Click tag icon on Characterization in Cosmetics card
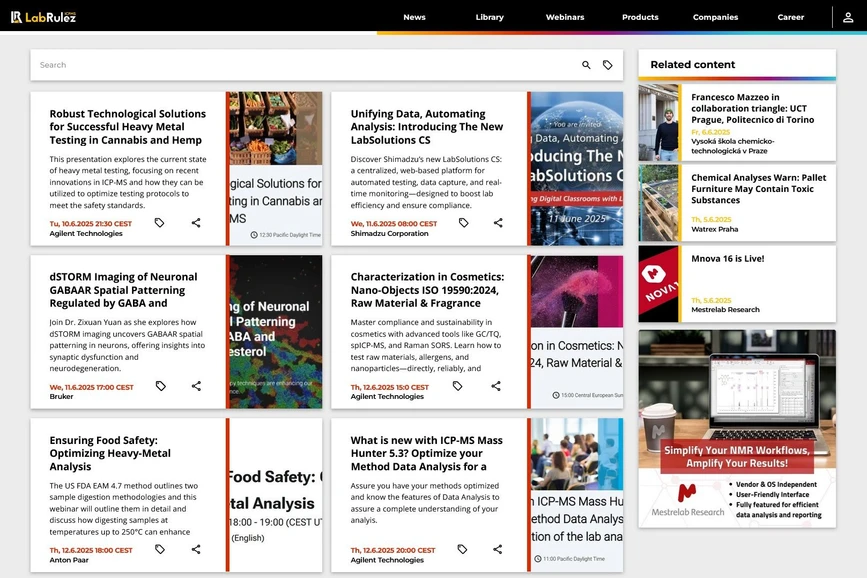Viewport: 867px width, 578px height. [x=457, y=386]
